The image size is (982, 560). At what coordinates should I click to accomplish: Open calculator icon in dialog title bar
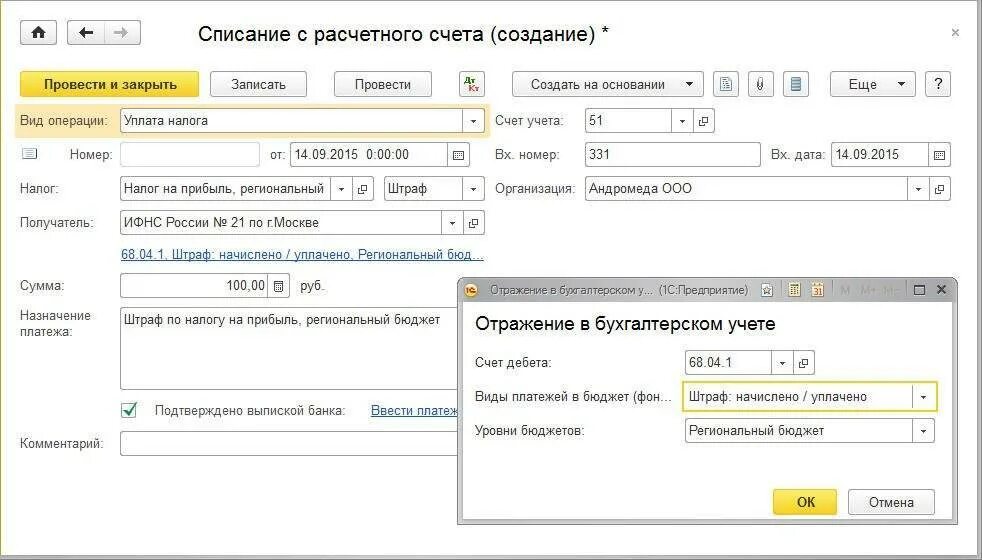[794, 289]
